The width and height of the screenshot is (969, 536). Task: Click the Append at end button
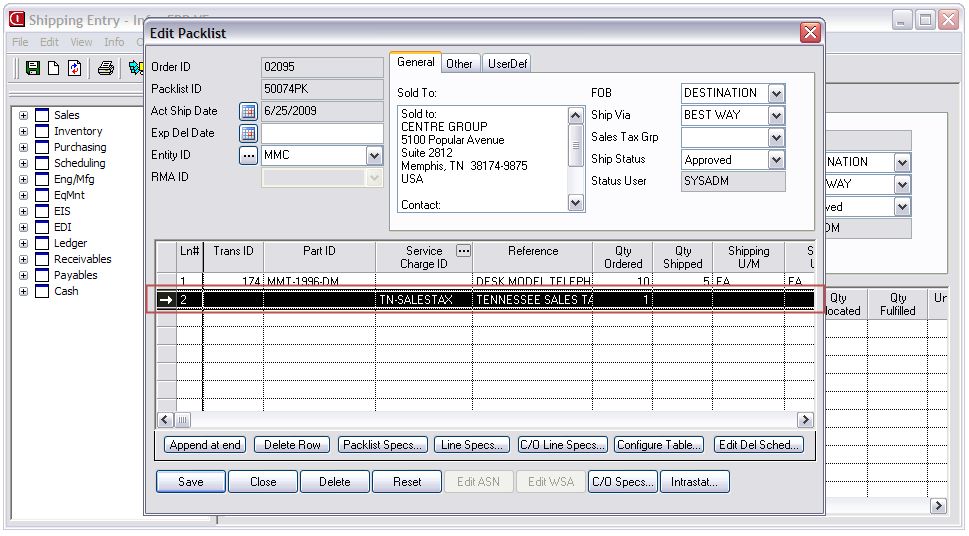205,445
